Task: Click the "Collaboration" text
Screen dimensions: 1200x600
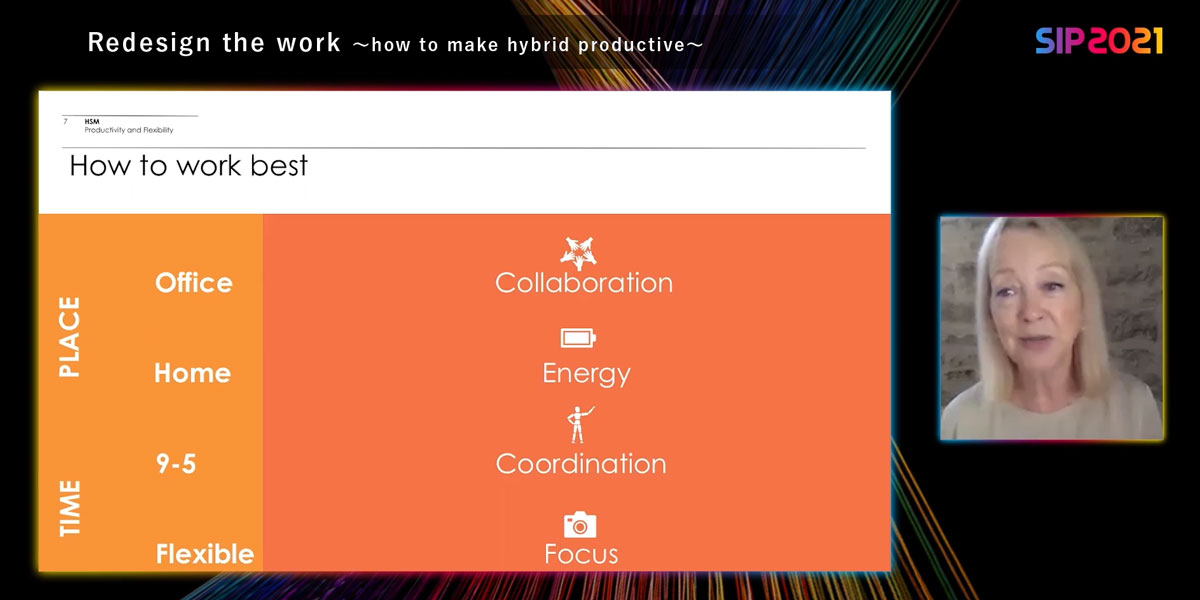Action: 584,283
